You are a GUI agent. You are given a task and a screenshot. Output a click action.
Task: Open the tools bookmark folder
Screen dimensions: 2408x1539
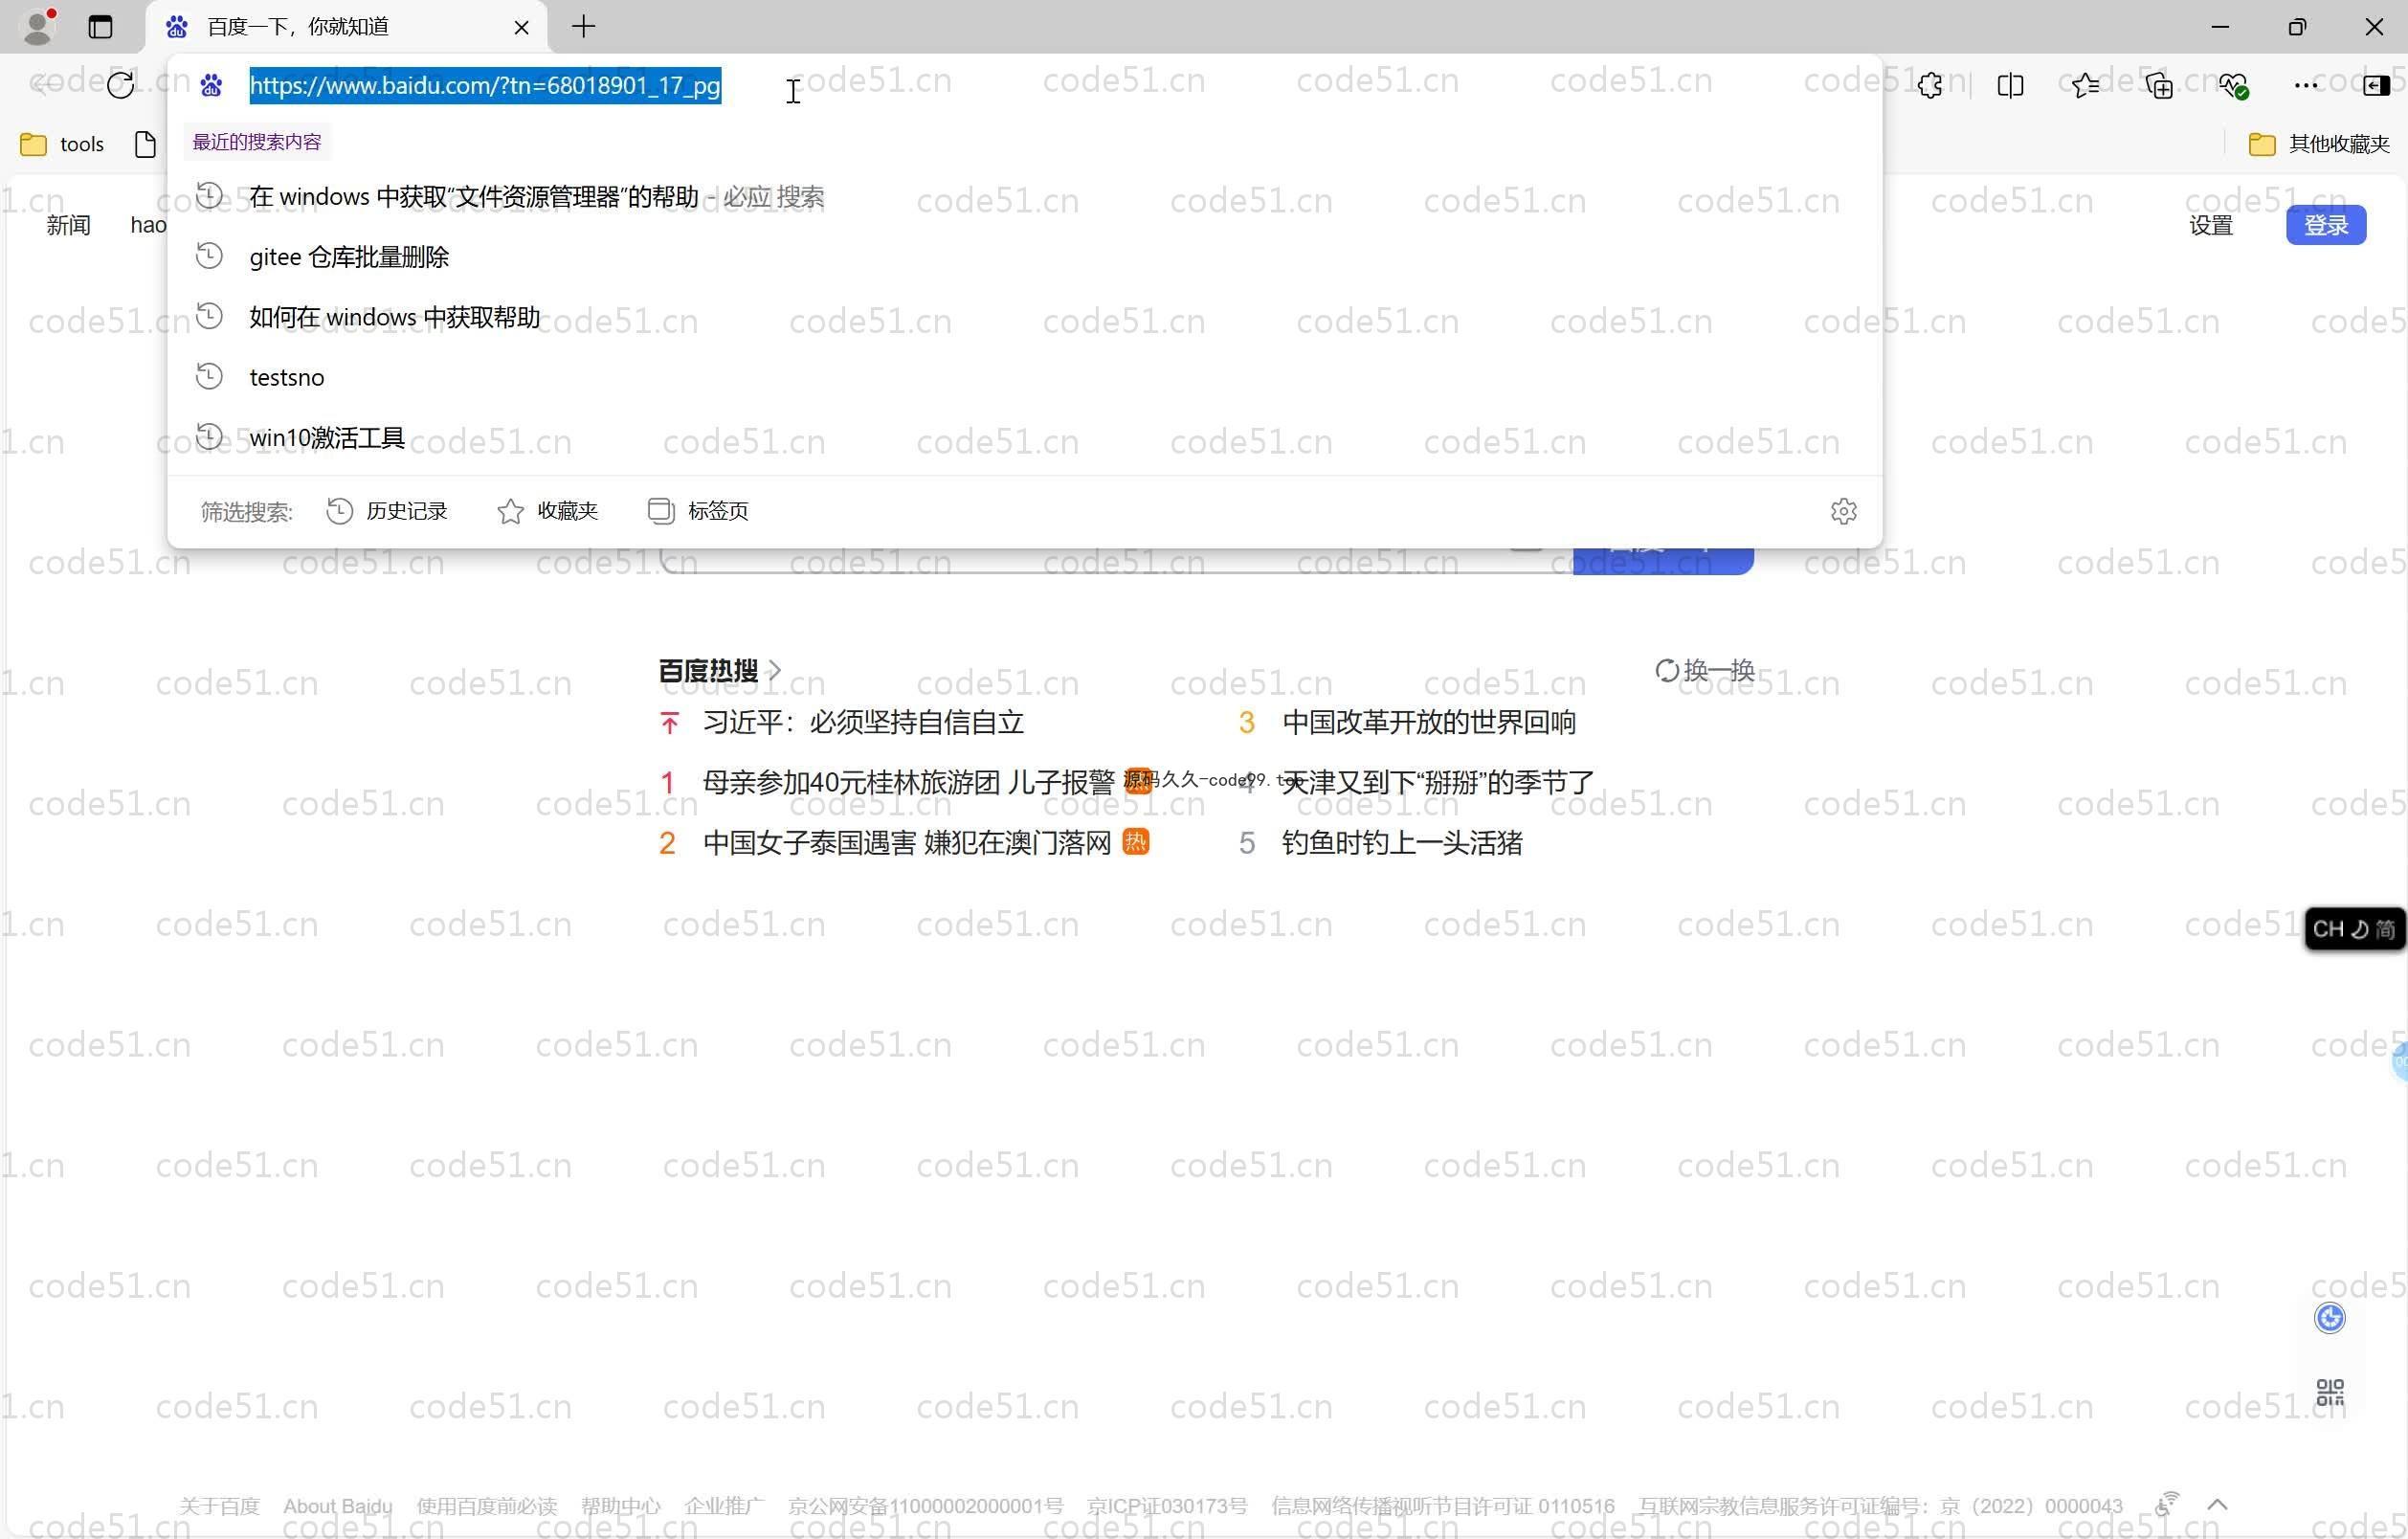[x=62, y=144]
